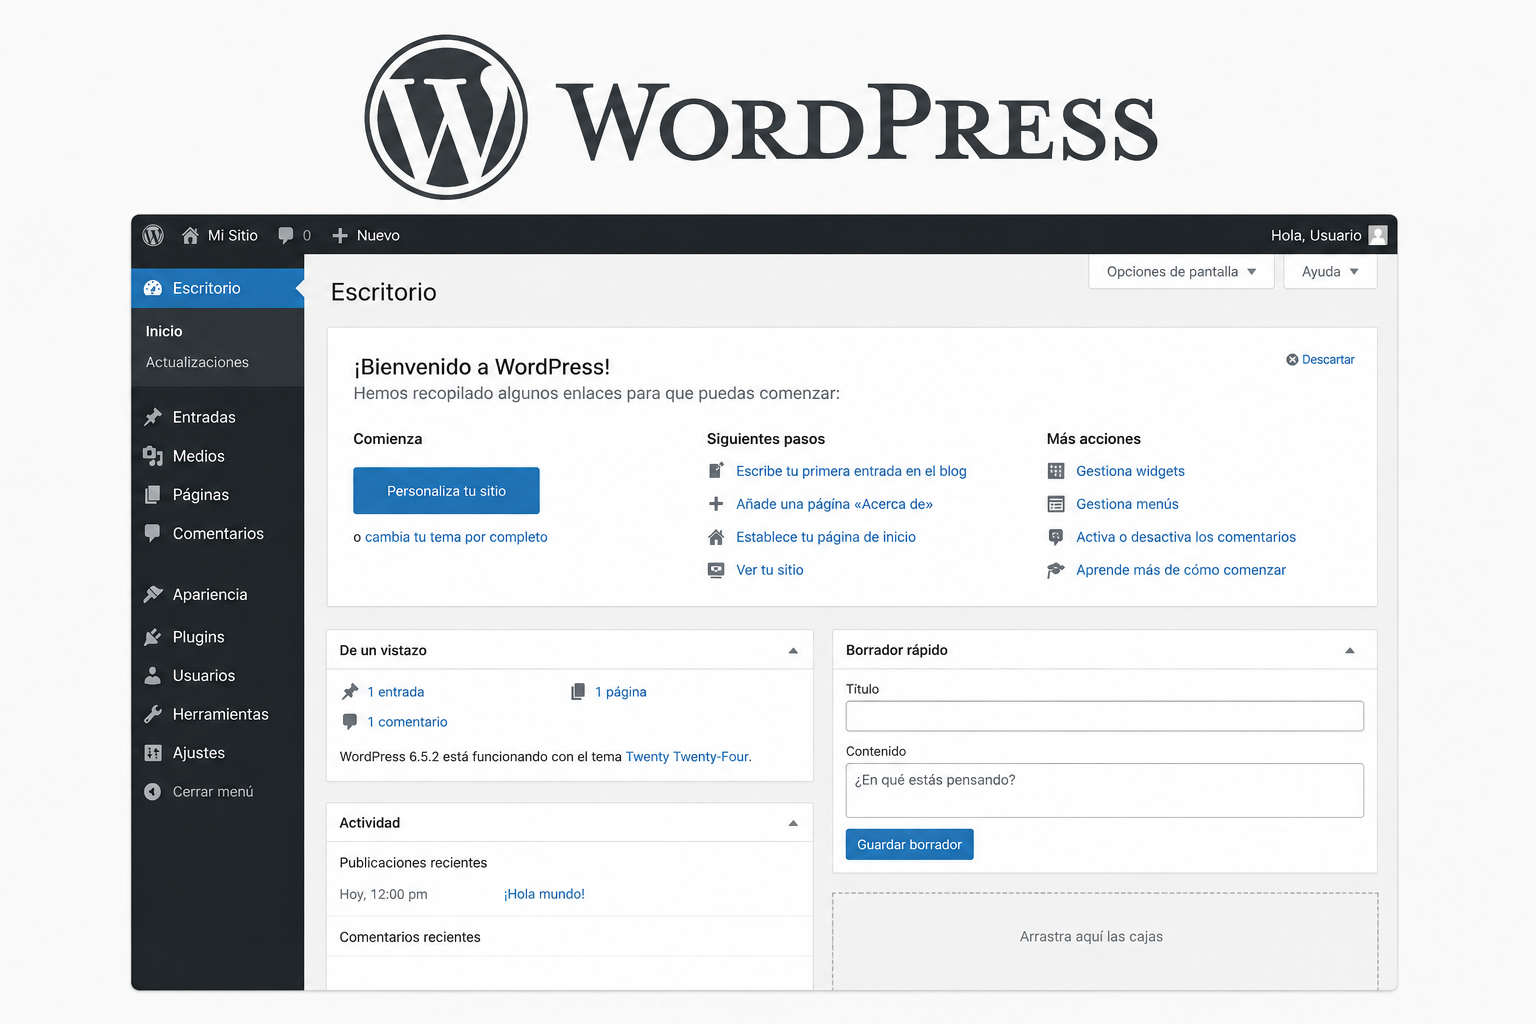
Task: Collapse the Actividad panel
Action: pos(793,824)
